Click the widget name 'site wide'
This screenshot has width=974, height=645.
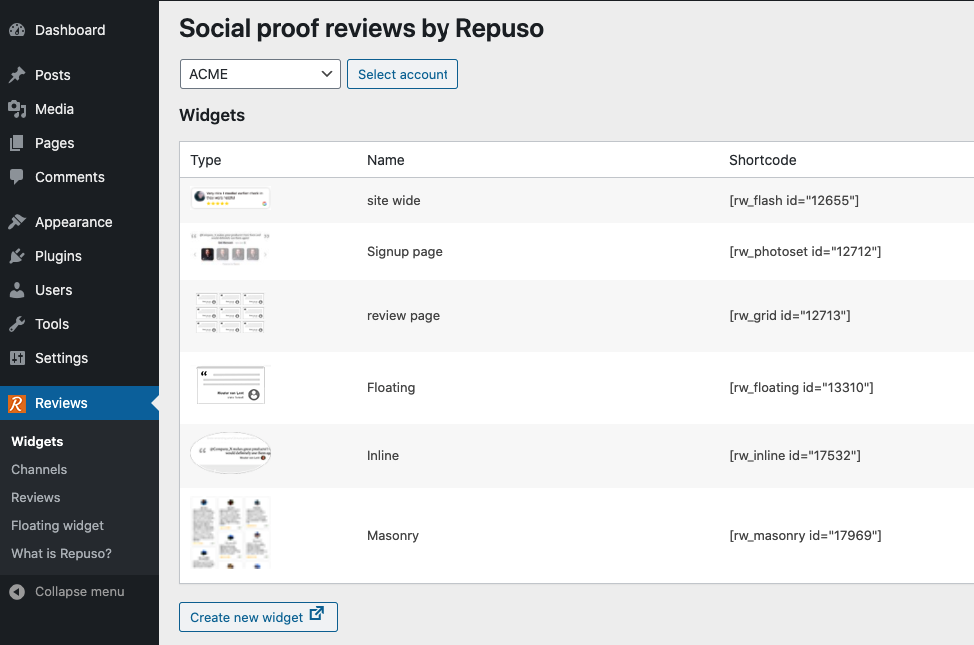[394, 201]
